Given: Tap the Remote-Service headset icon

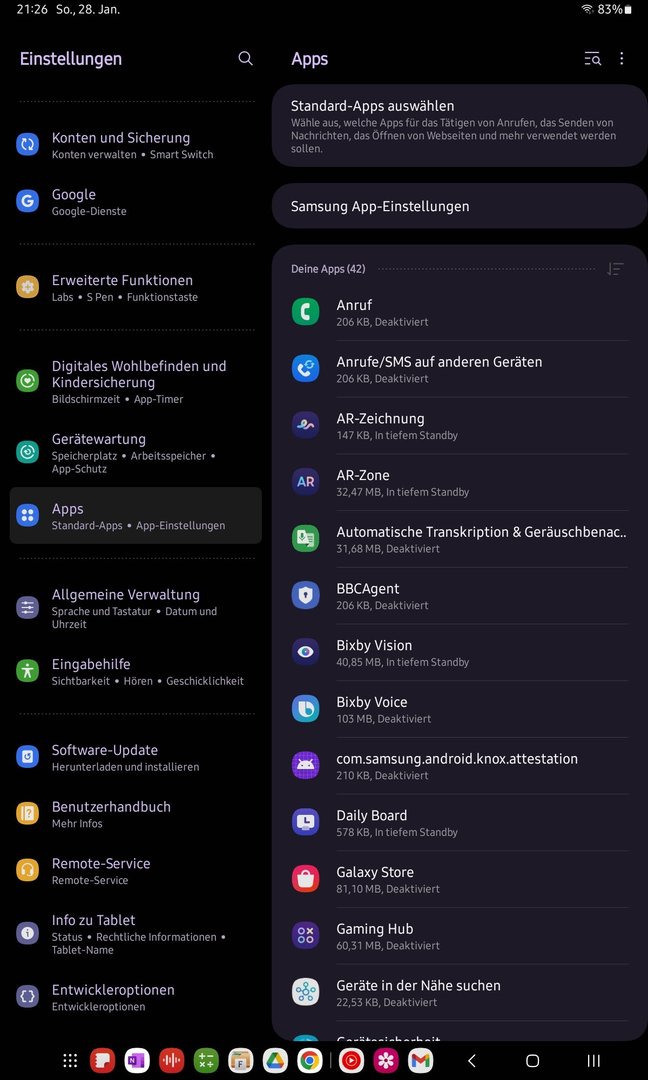Looking at the screenshot, I should pos(28,870).
